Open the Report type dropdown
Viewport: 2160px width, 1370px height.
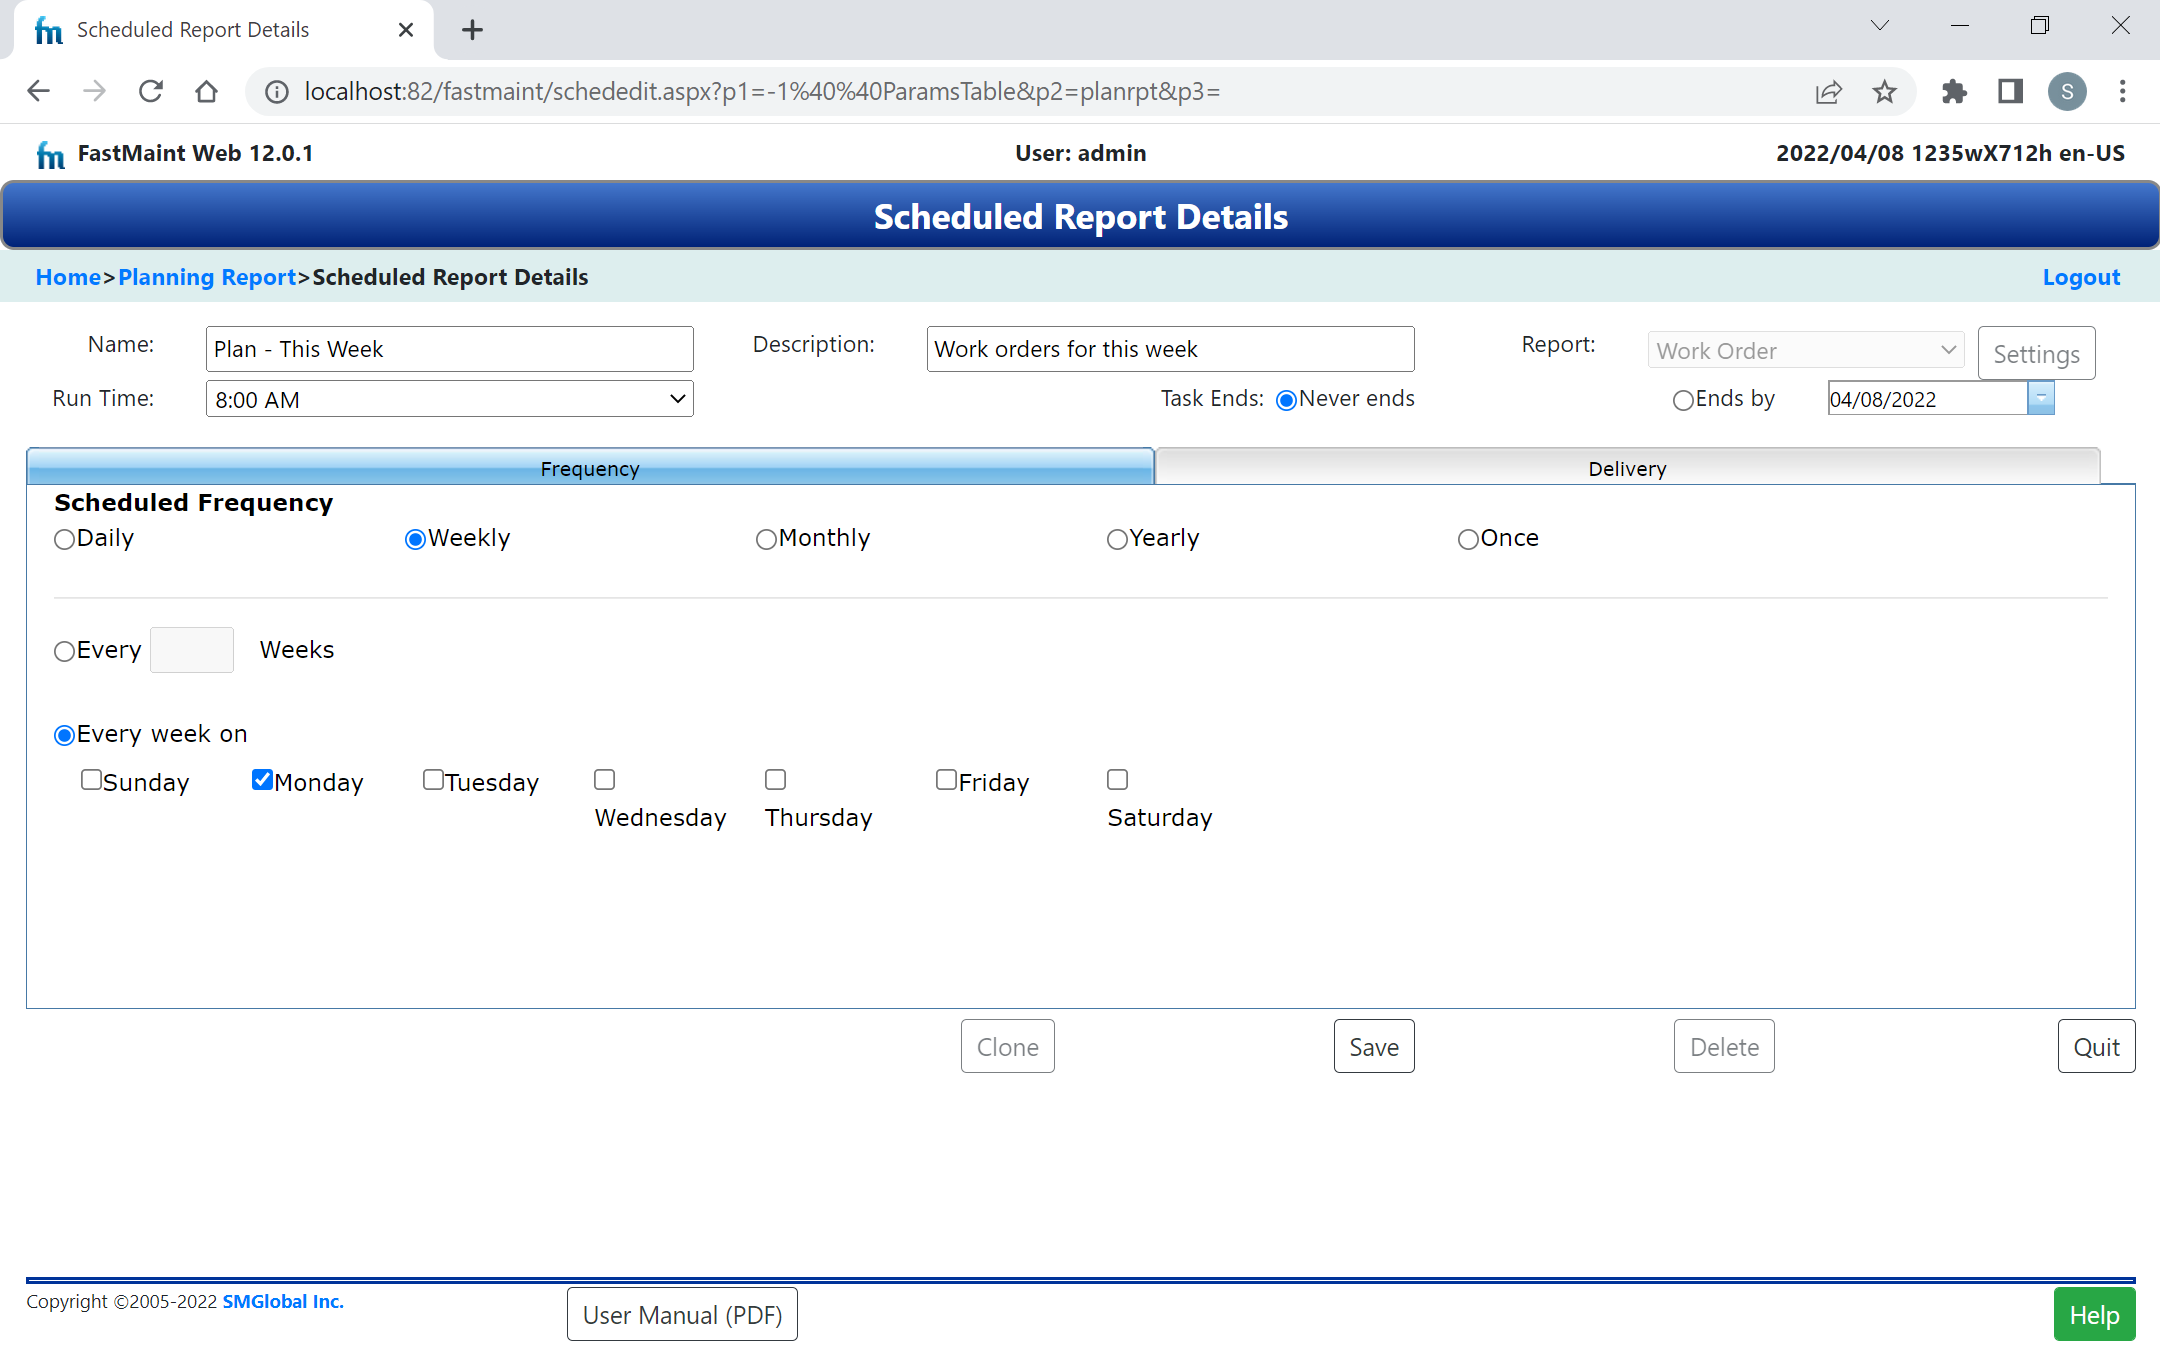point(1806,351)
